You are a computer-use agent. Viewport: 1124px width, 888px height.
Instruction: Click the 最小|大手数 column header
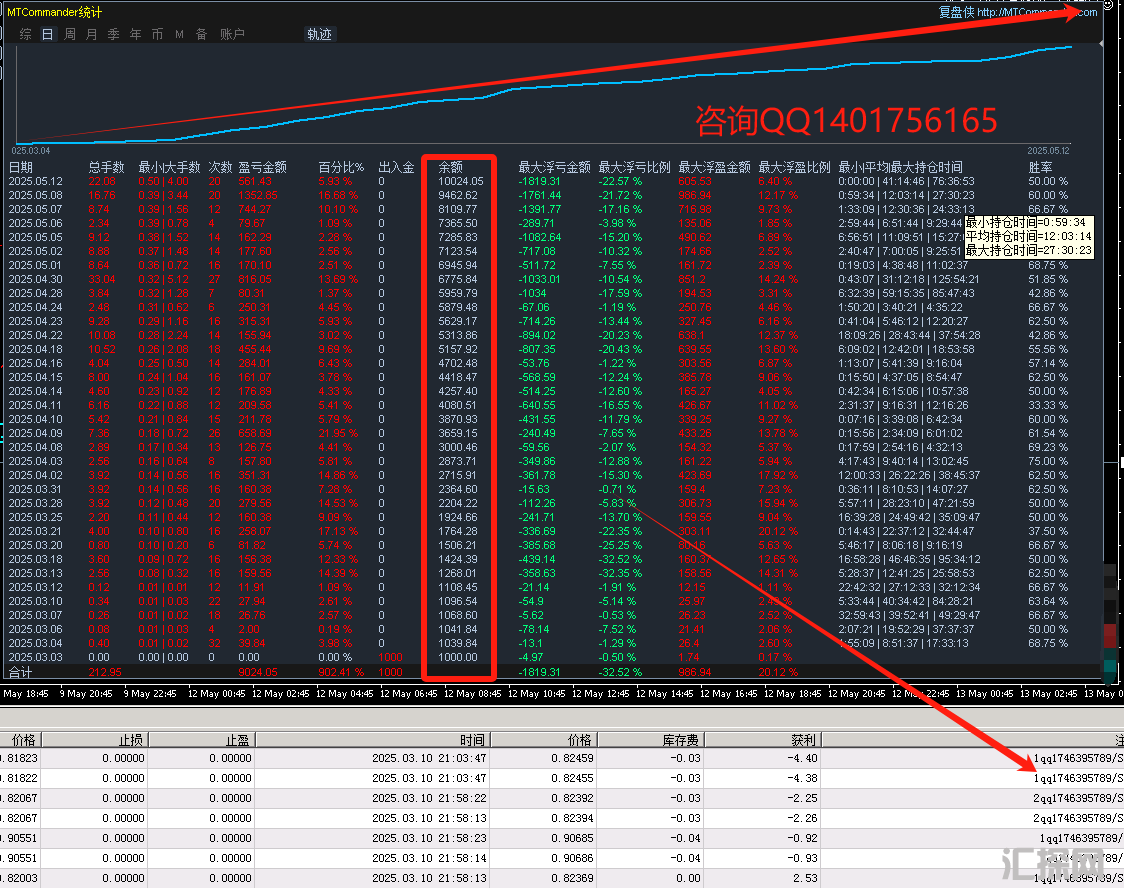[169, 167]
